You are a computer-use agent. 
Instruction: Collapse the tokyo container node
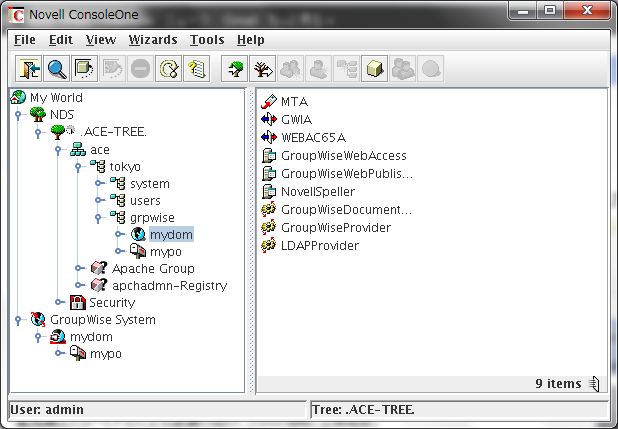coord(78,167)
